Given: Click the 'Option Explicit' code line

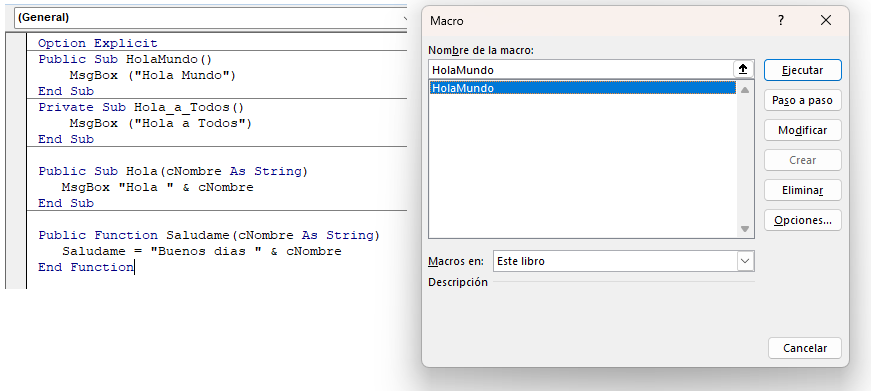Looking at the screenshot, I should coord(98,43).
